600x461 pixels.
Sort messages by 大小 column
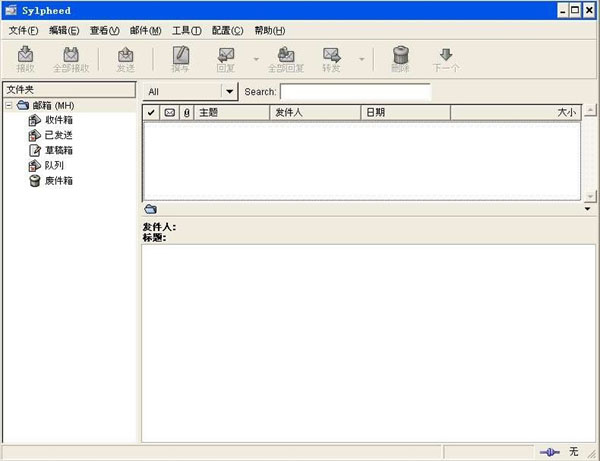point(516,112)
